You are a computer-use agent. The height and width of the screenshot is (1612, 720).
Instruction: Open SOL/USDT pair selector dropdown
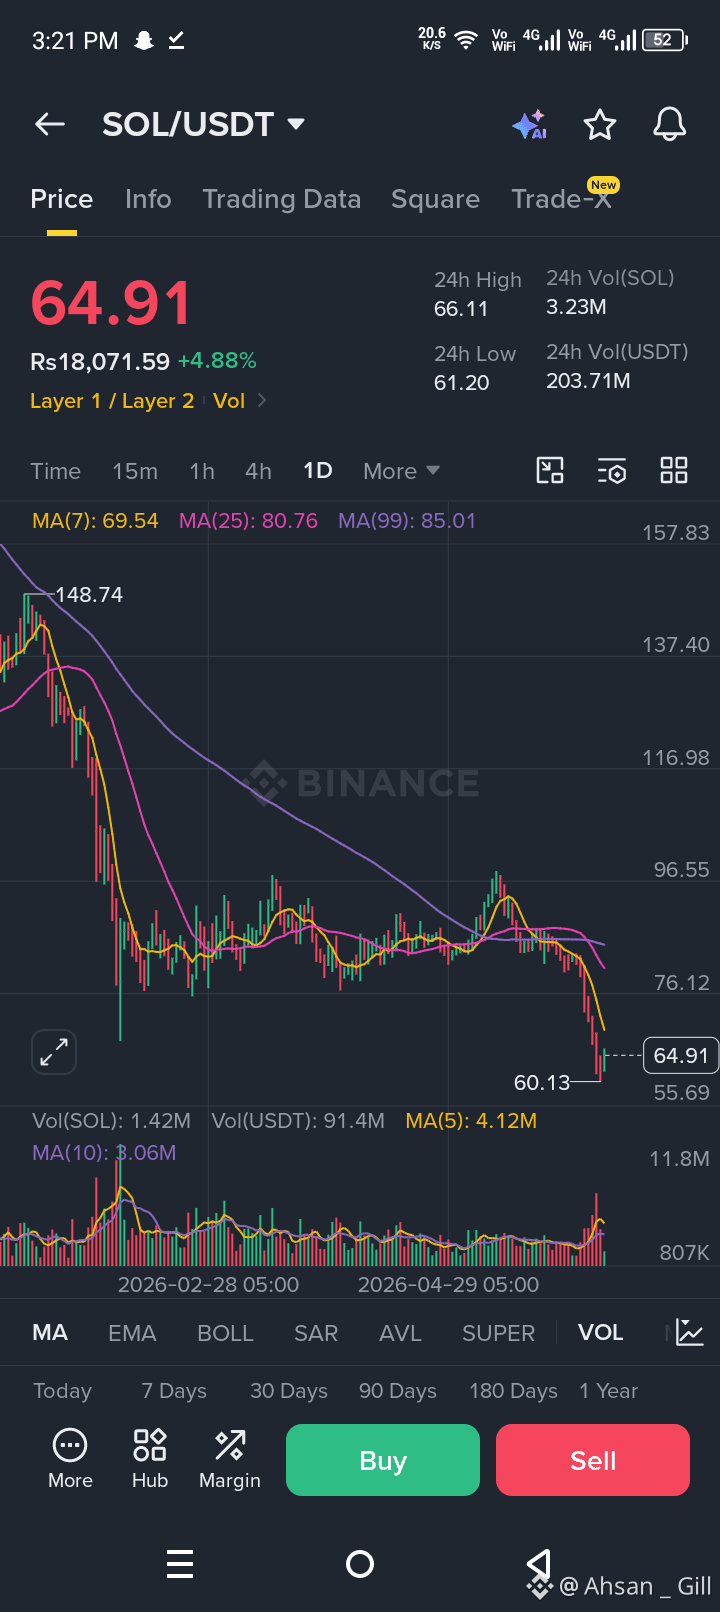pos(203,124)
